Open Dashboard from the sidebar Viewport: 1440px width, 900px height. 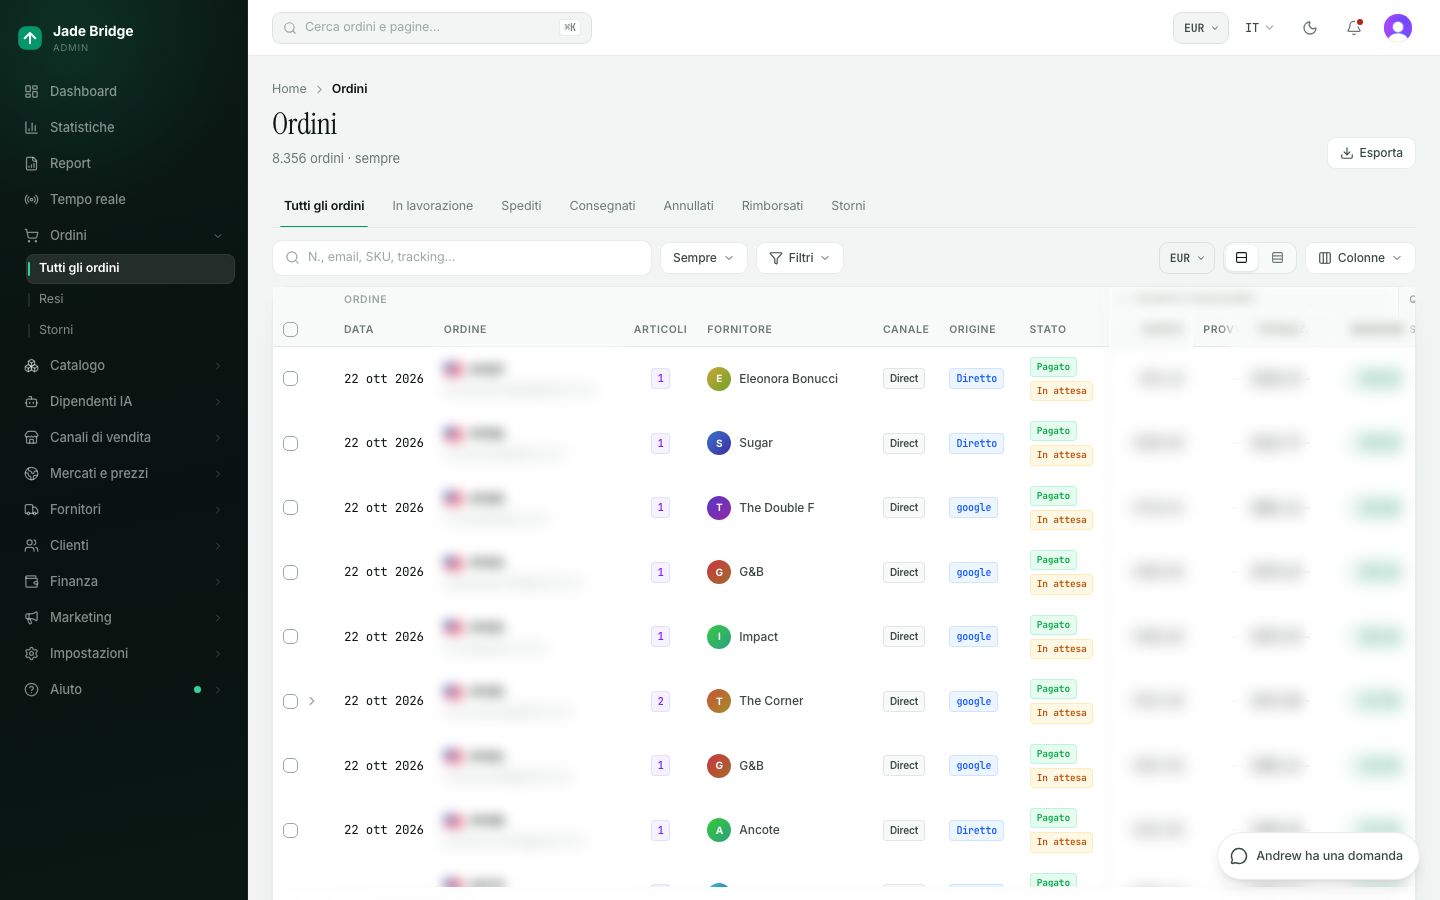tap(124, 91)
